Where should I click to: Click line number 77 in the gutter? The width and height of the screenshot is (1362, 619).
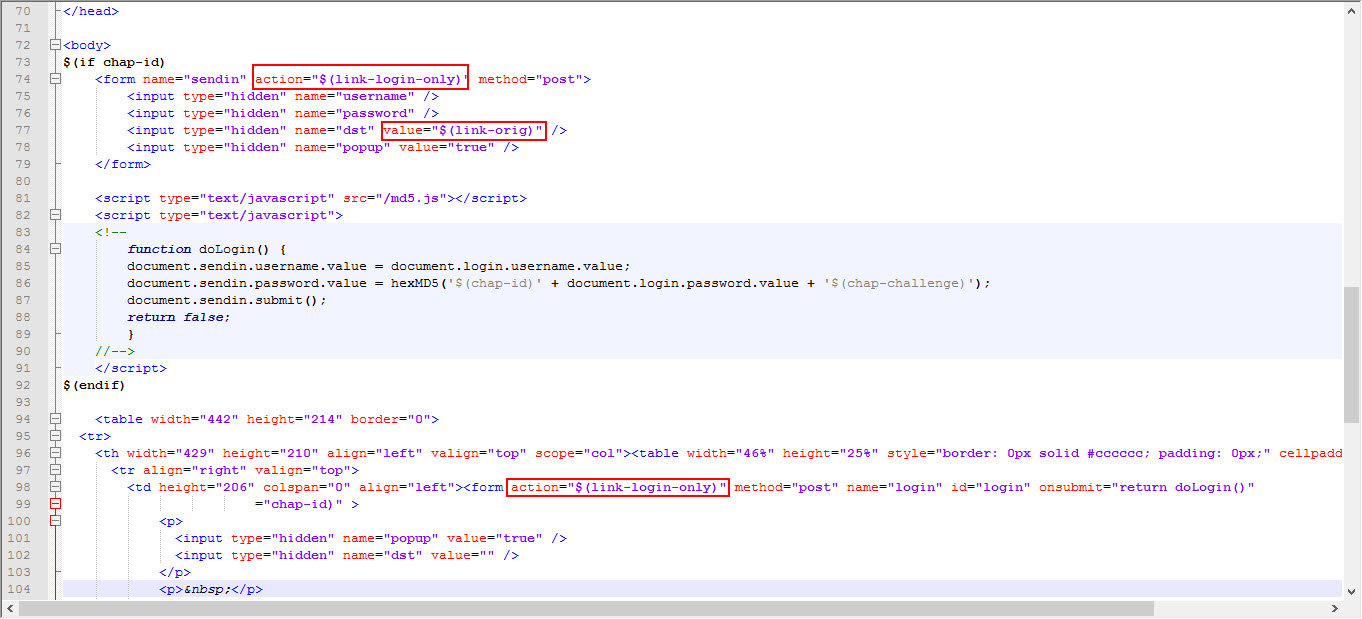click(x=22, y=129)
